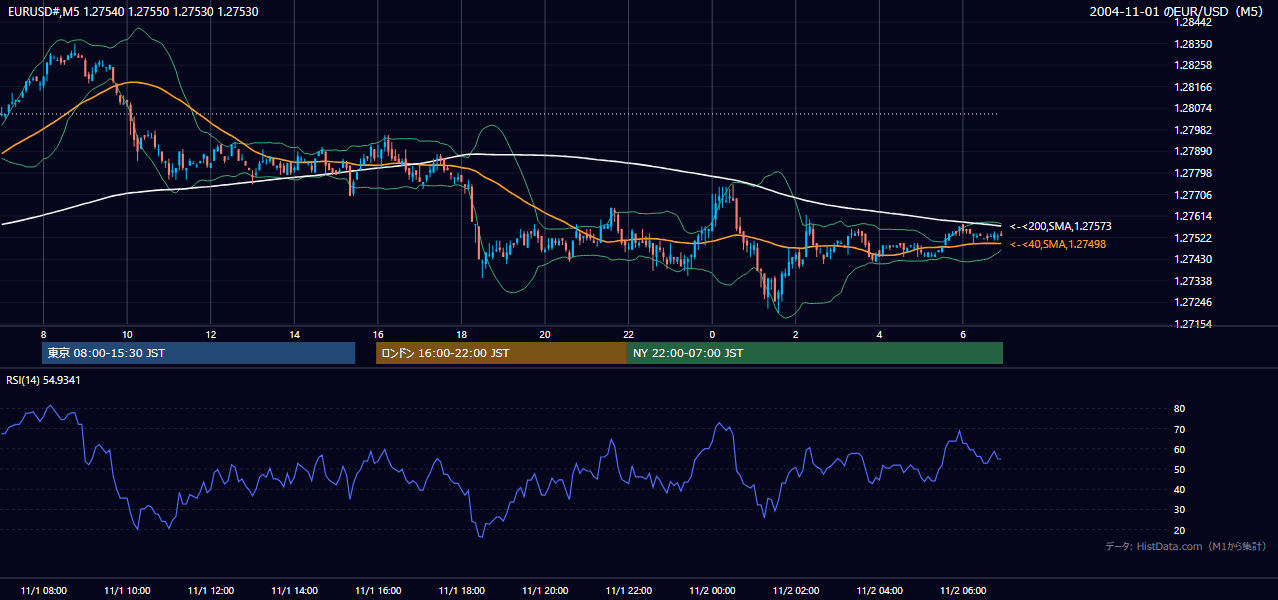The height and width of the screenshot is (600, 1278).
Task: Click price axis value 1.27706
Action: (x=1195, y=195)
